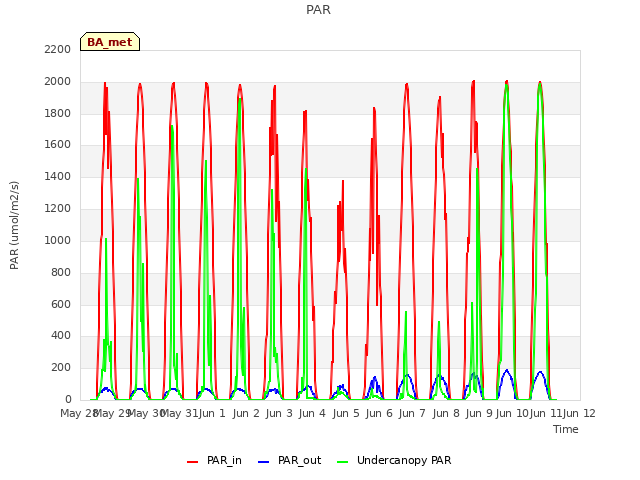
Task: Click the Jun 6 x-axis date label
Action: [x=379, y=413]
